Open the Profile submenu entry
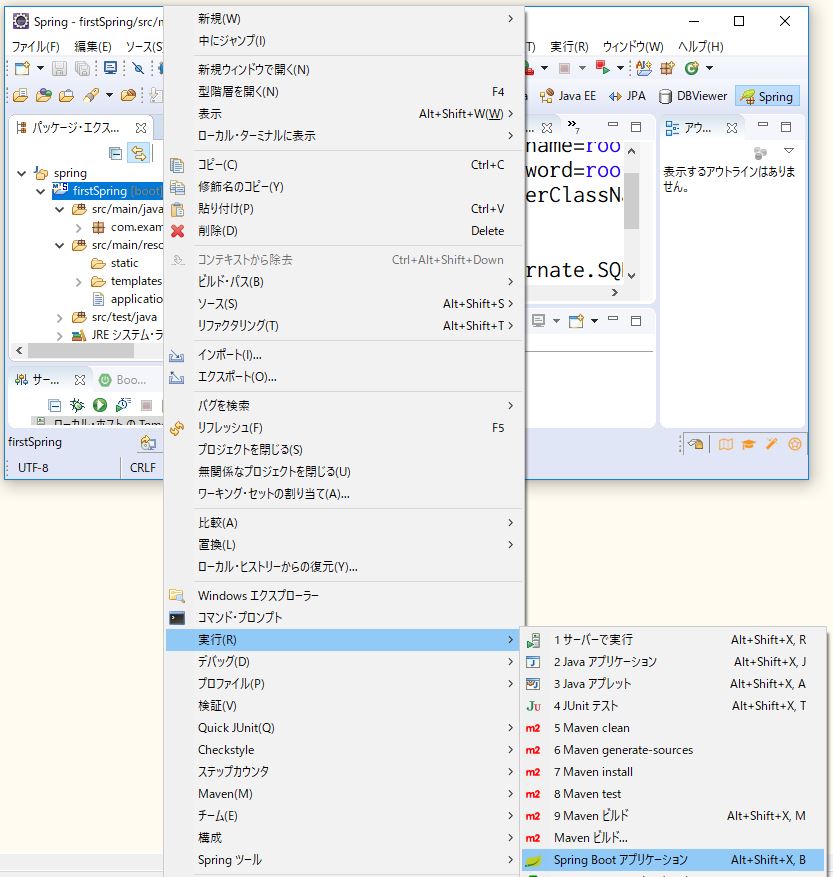Image resolution: width=833 pixels, height=877 pixels. point(344,683)
